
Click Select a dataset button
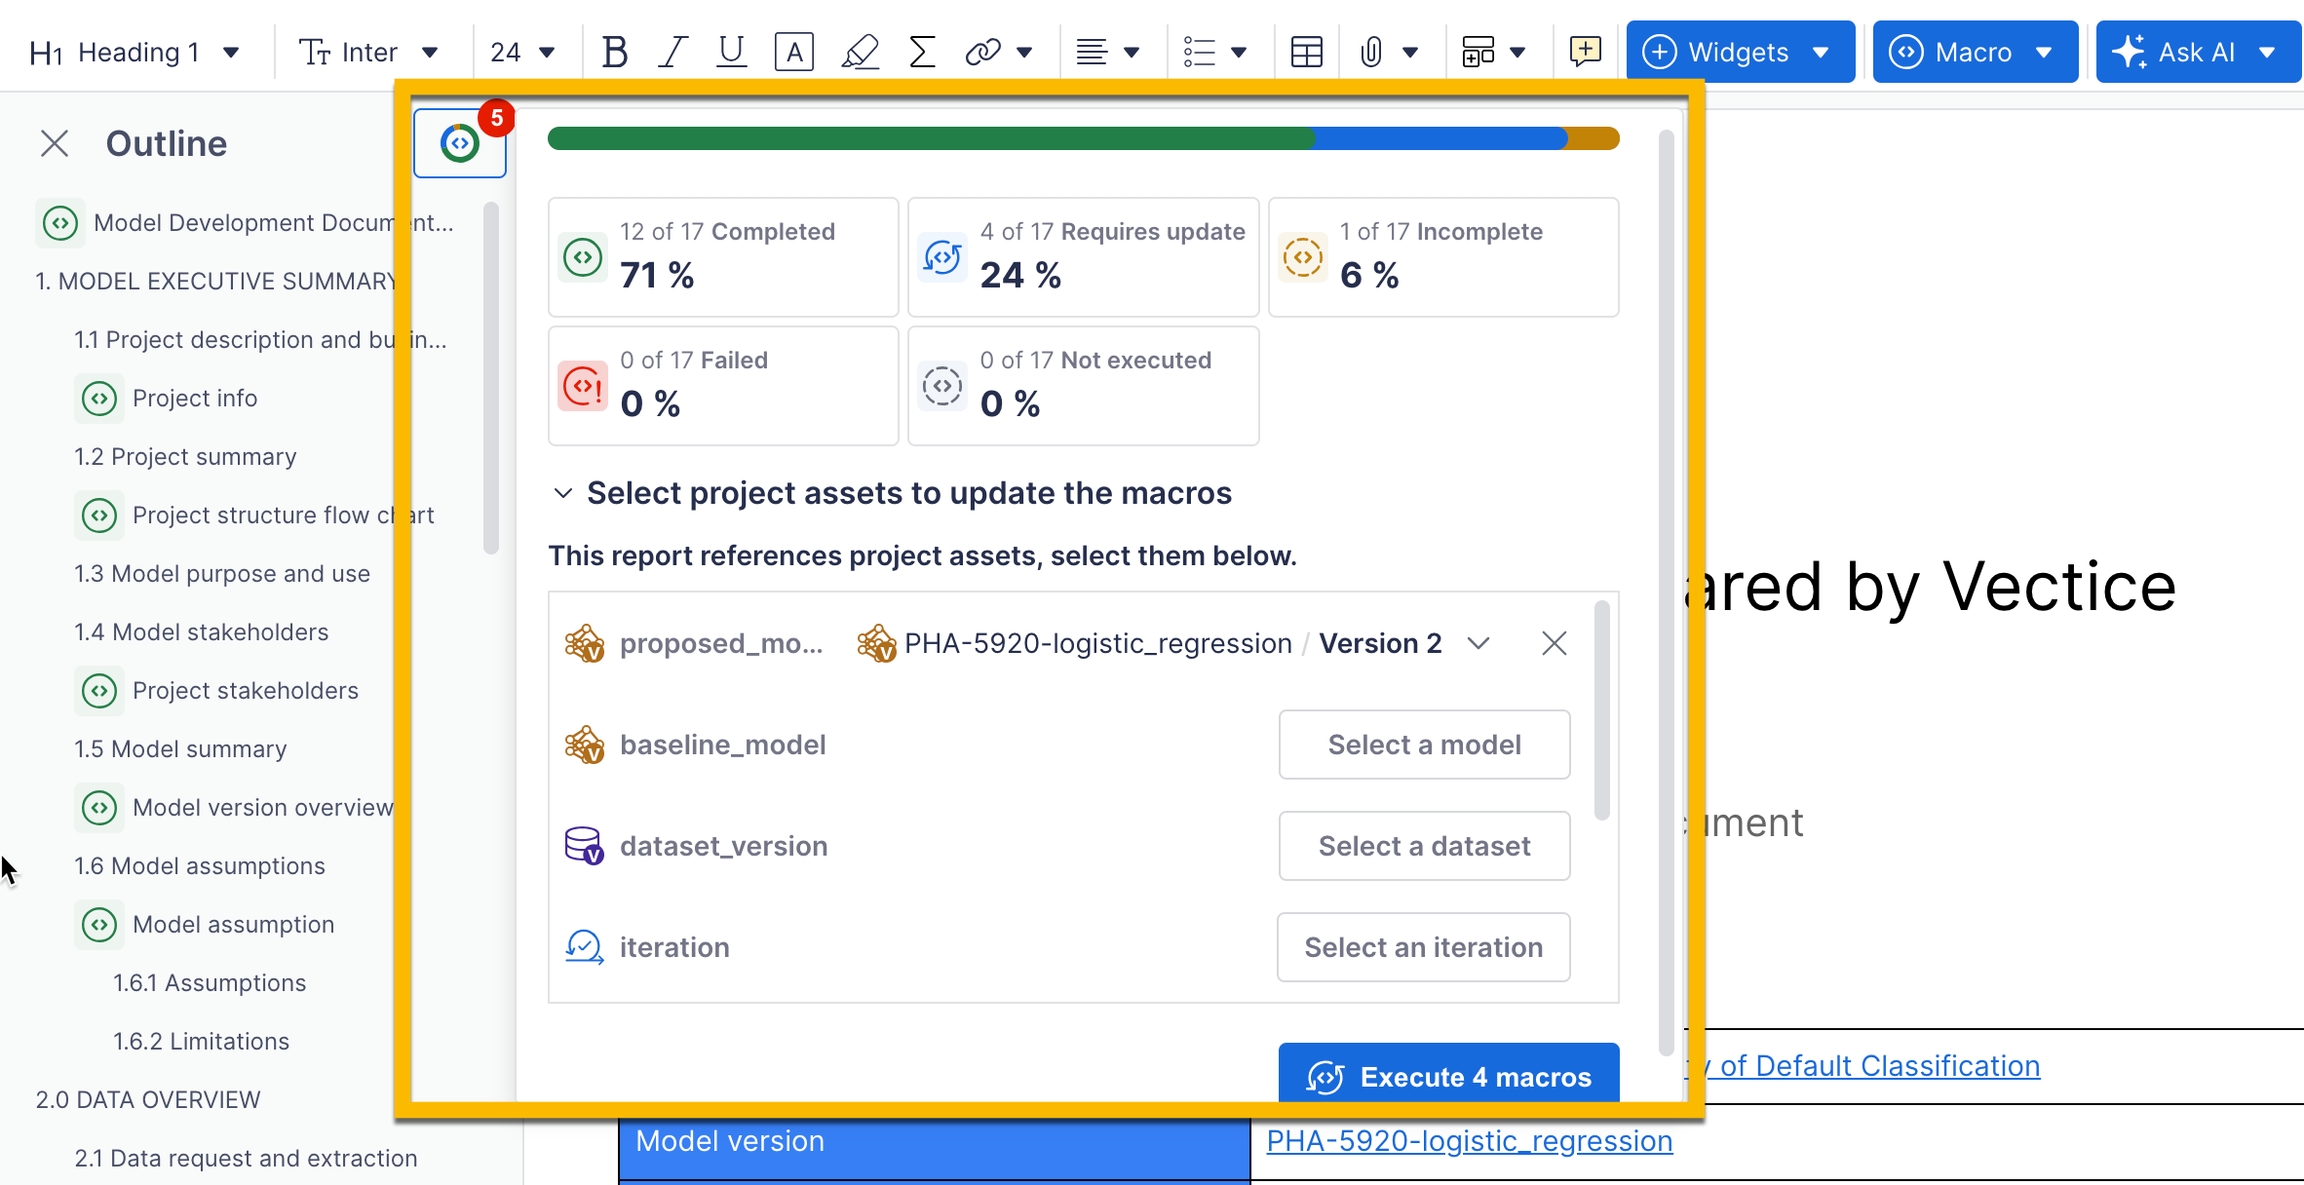point(1423,846)
